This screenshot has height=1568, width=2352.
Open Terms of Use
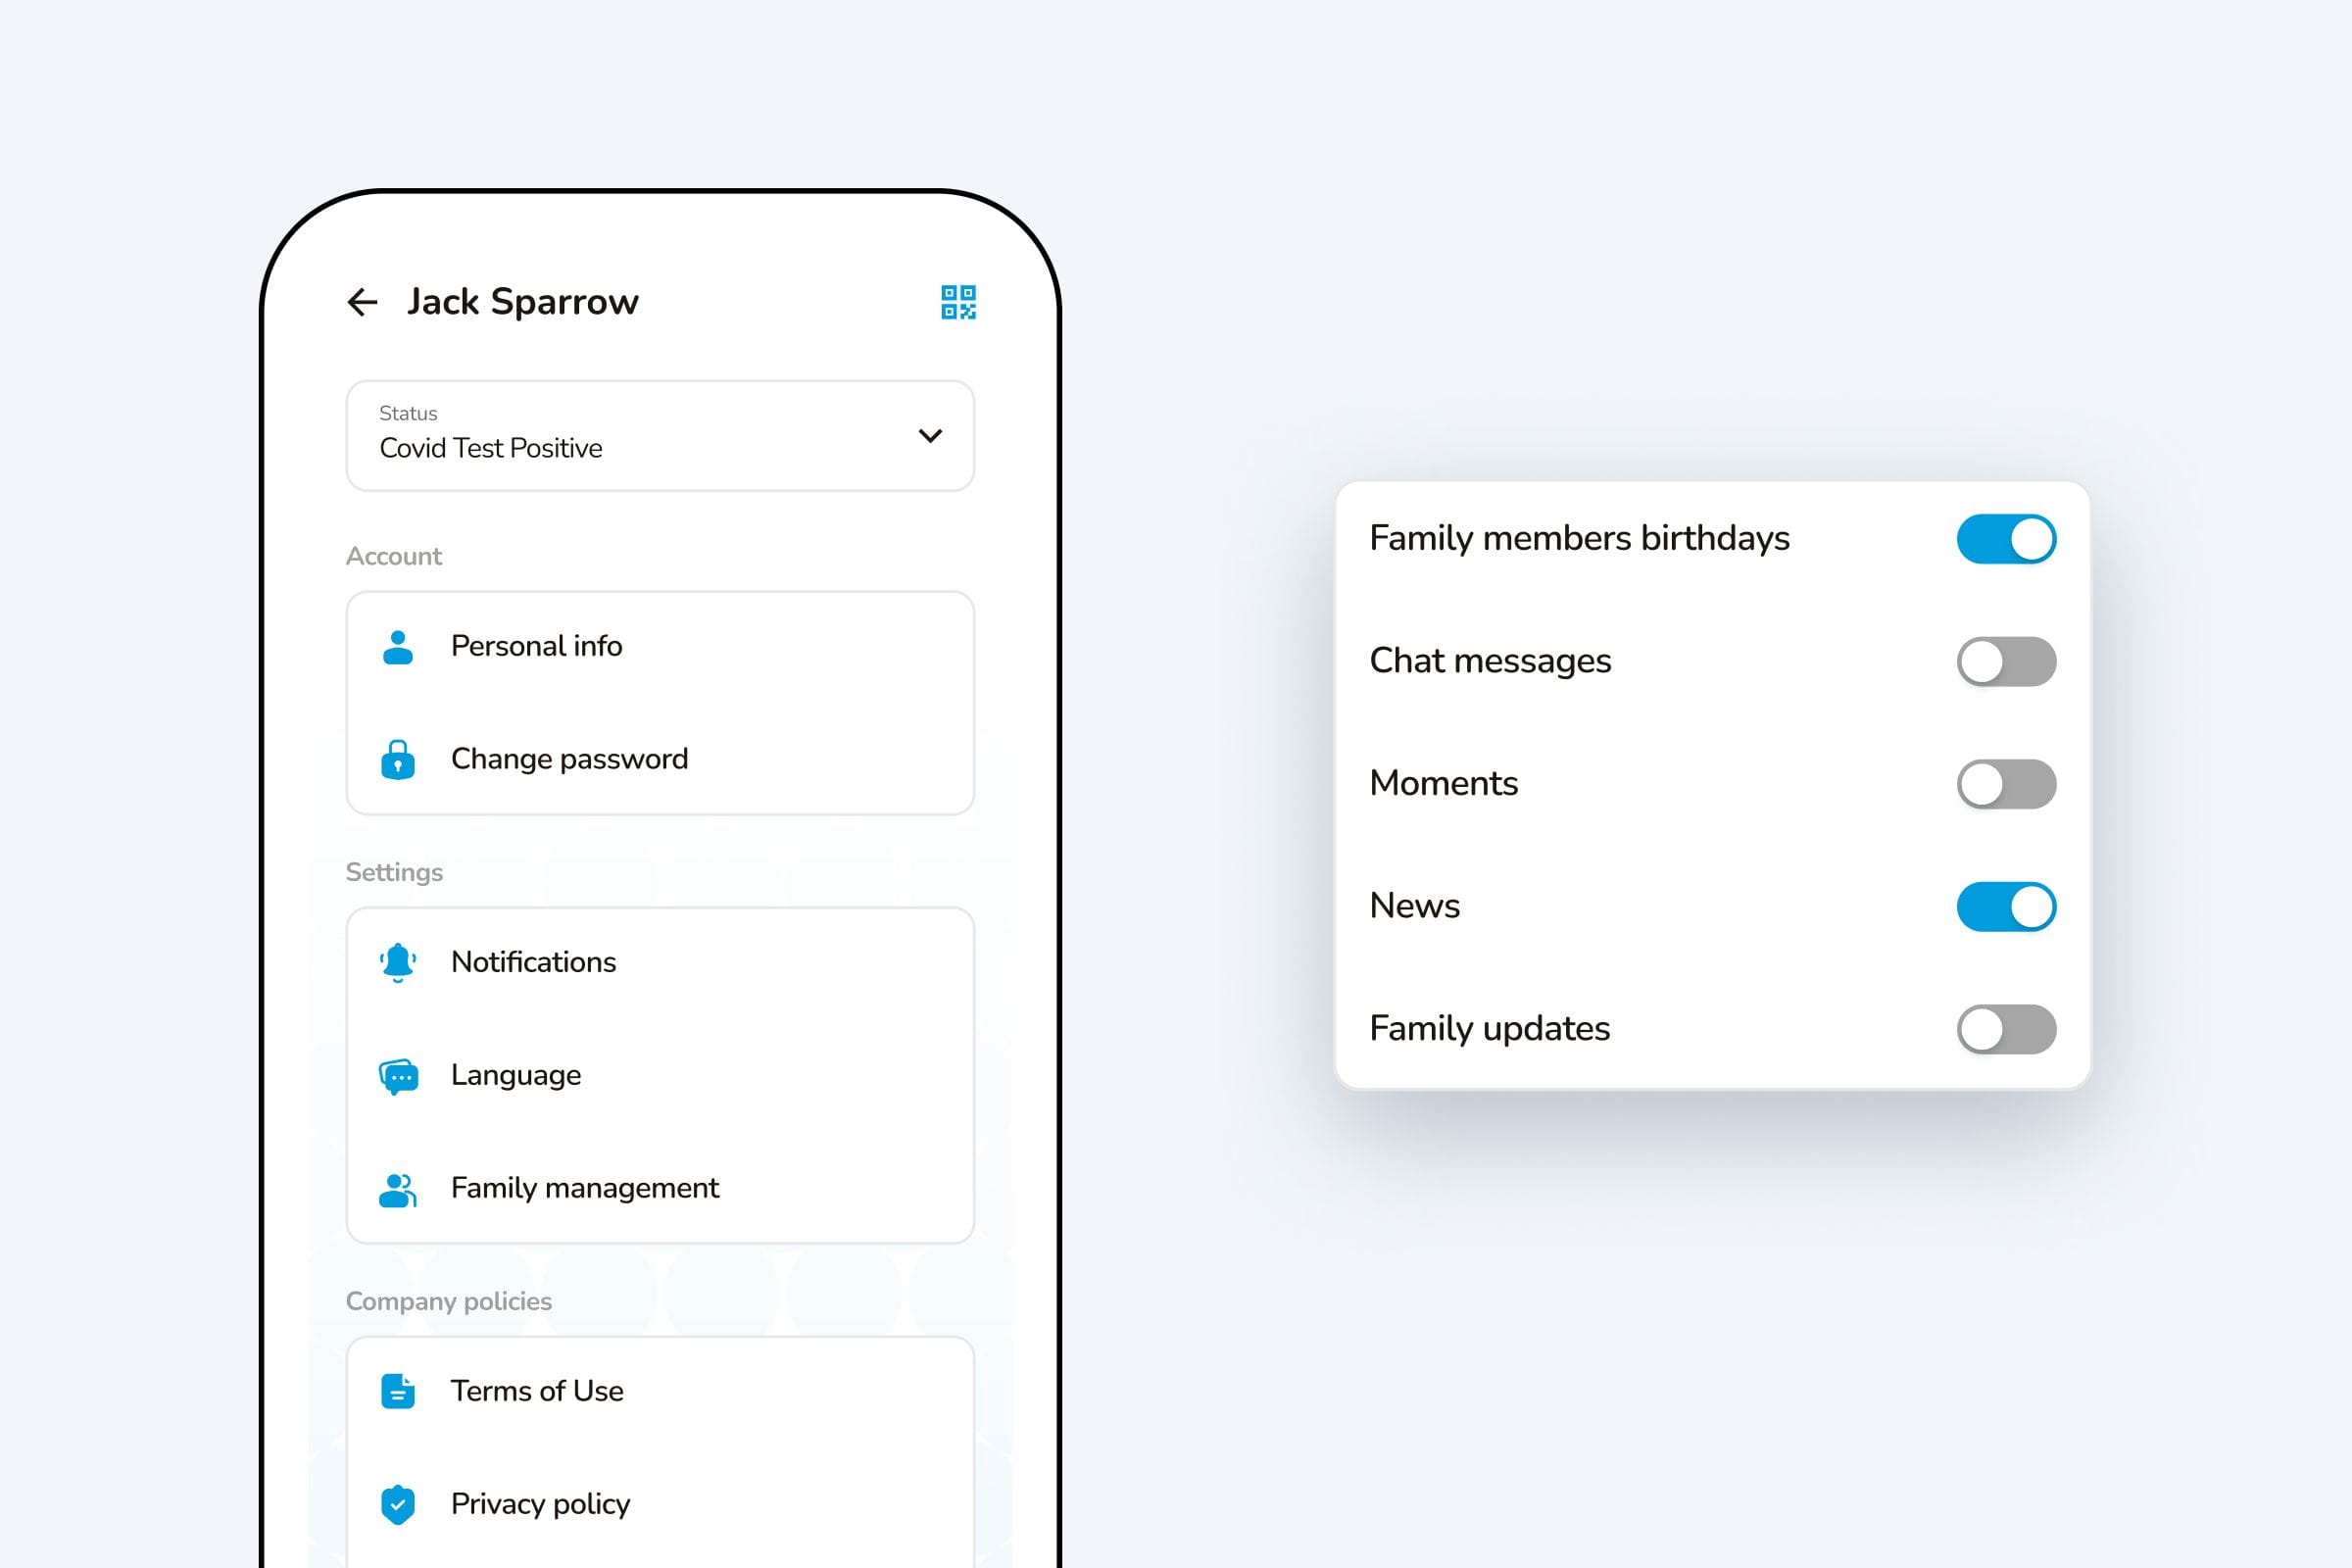click(660, 1391)
